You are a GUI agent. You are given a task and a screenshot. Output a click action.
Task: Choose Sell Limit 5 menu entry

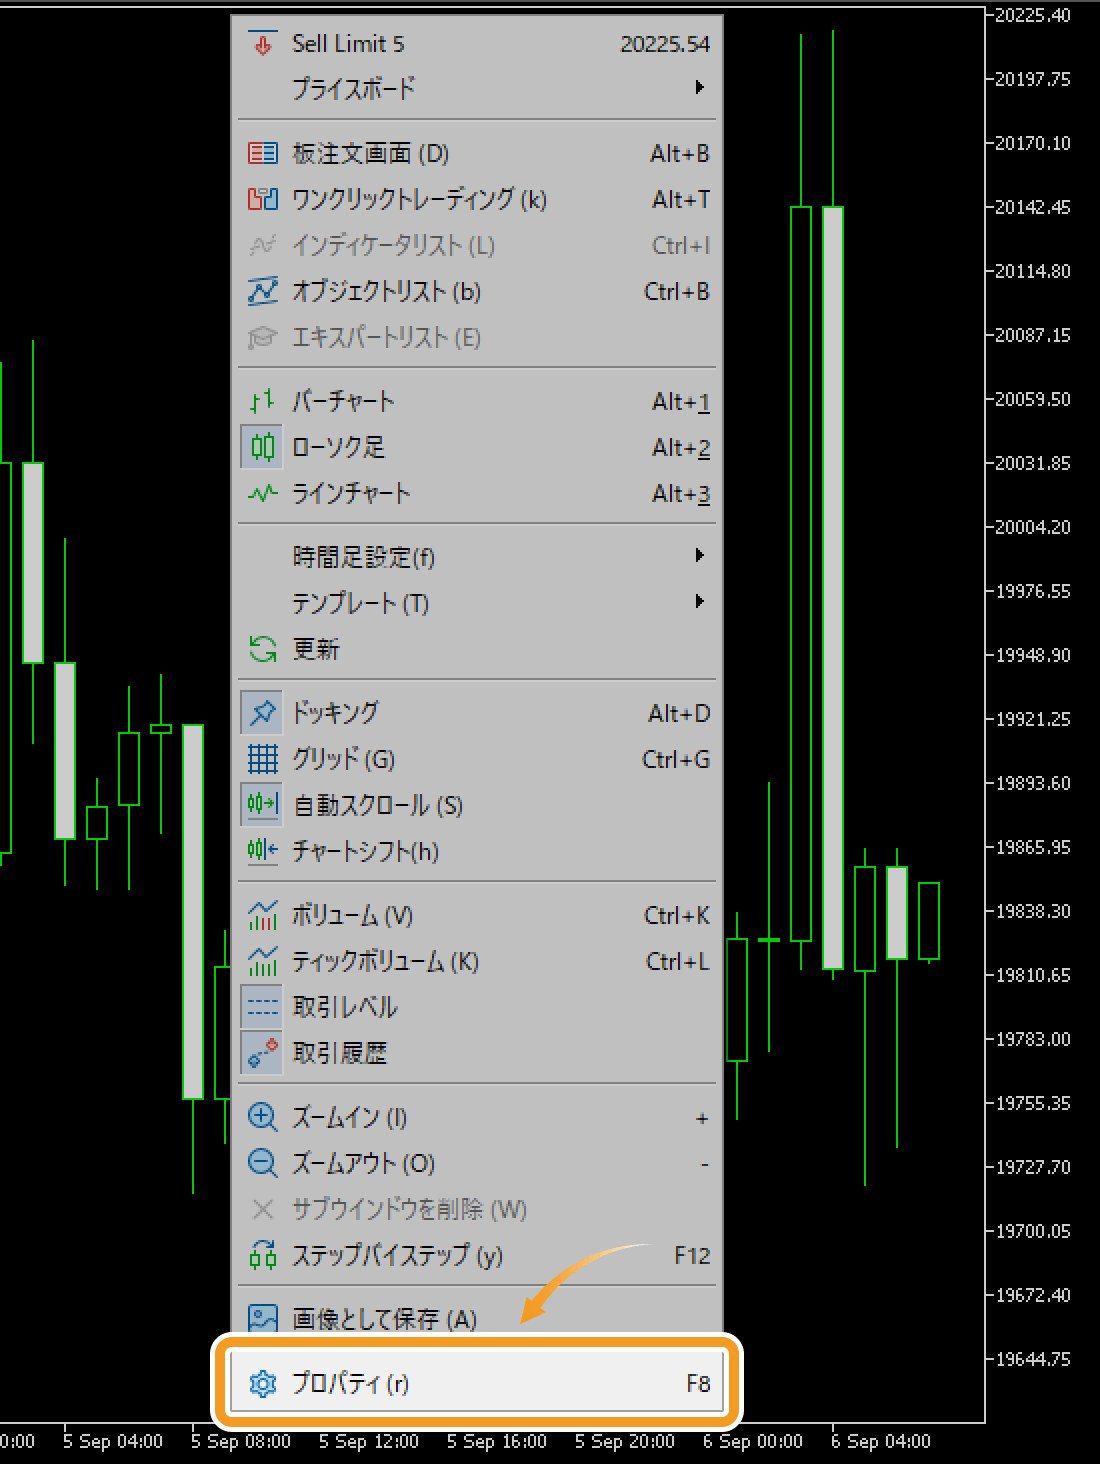tap(478, 44)
